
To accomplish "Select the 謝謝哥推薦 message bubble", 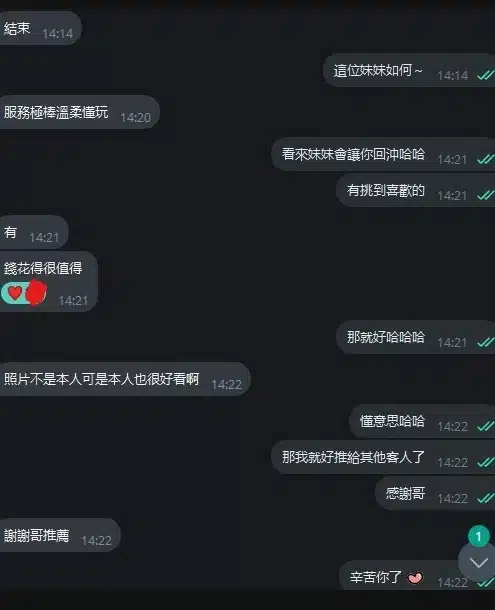I will pos(60,535).
